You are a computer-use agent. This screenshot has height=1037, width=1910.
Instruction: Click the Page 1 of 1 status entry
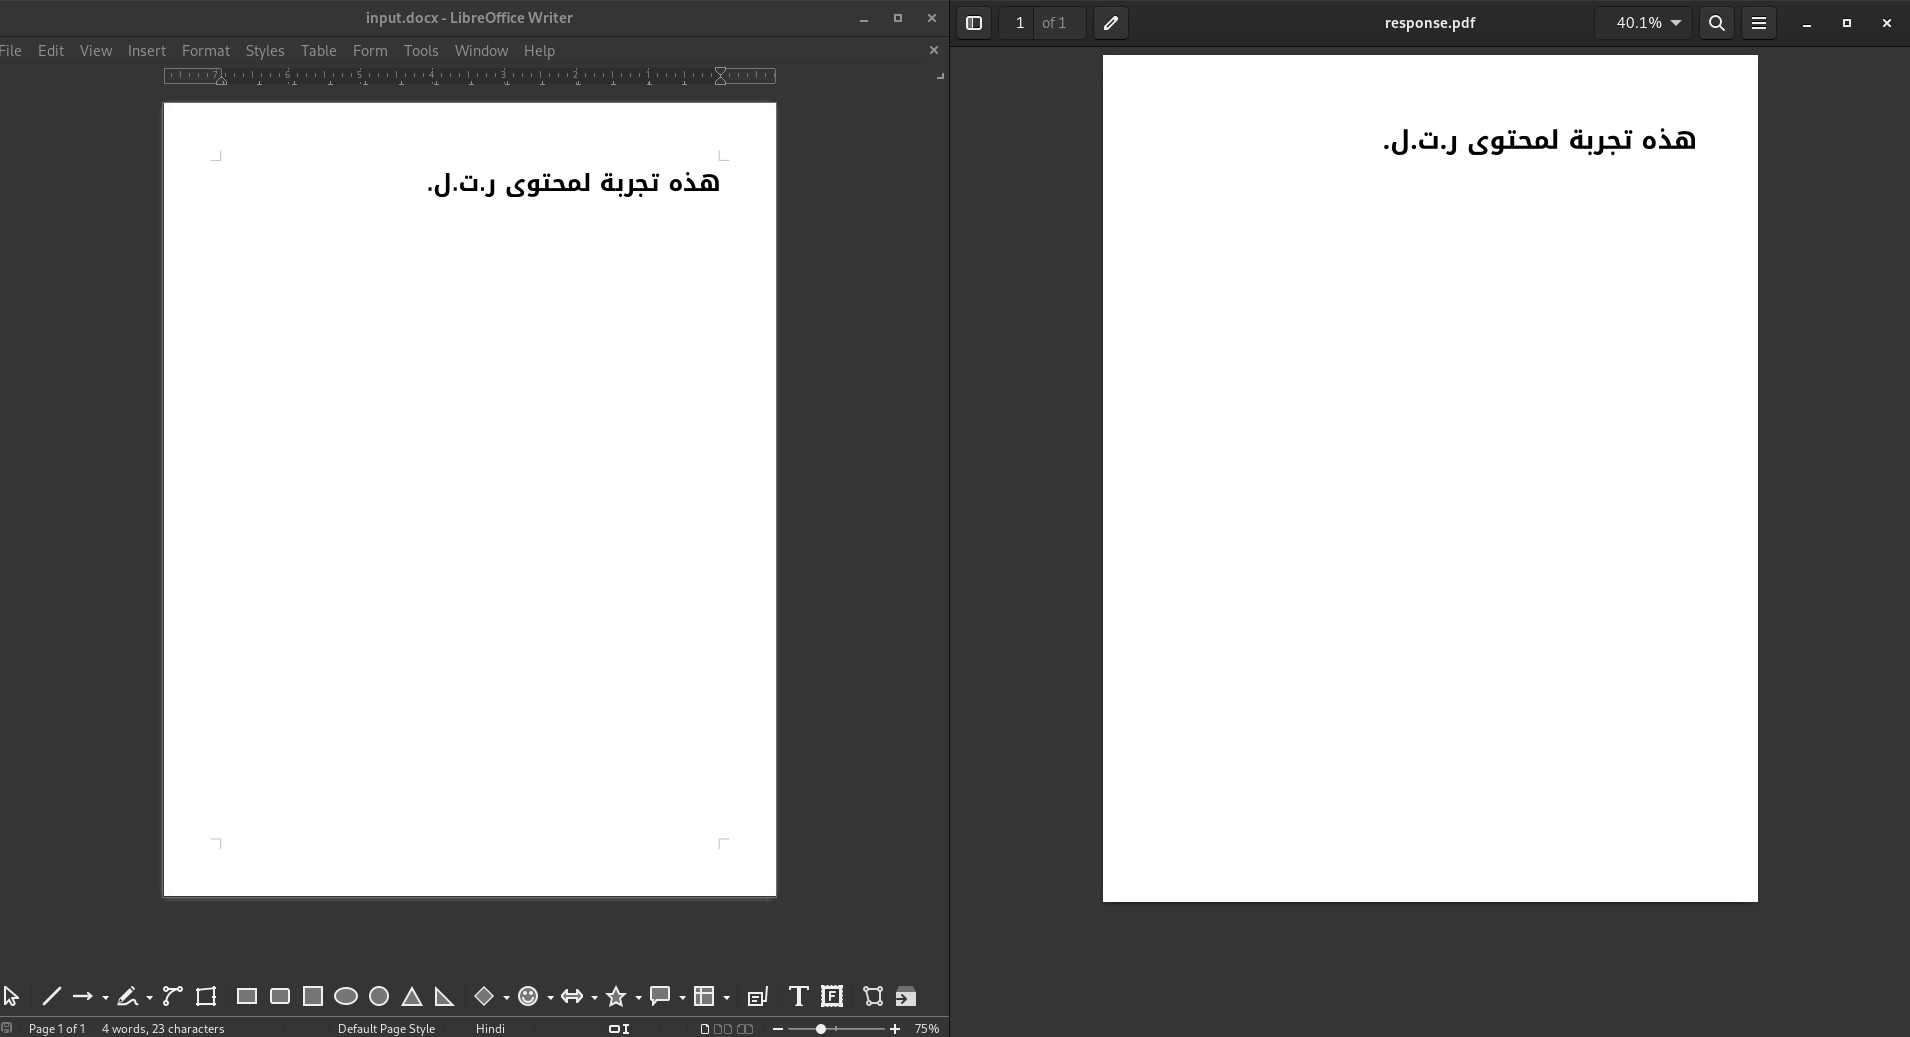point(57,1028)
